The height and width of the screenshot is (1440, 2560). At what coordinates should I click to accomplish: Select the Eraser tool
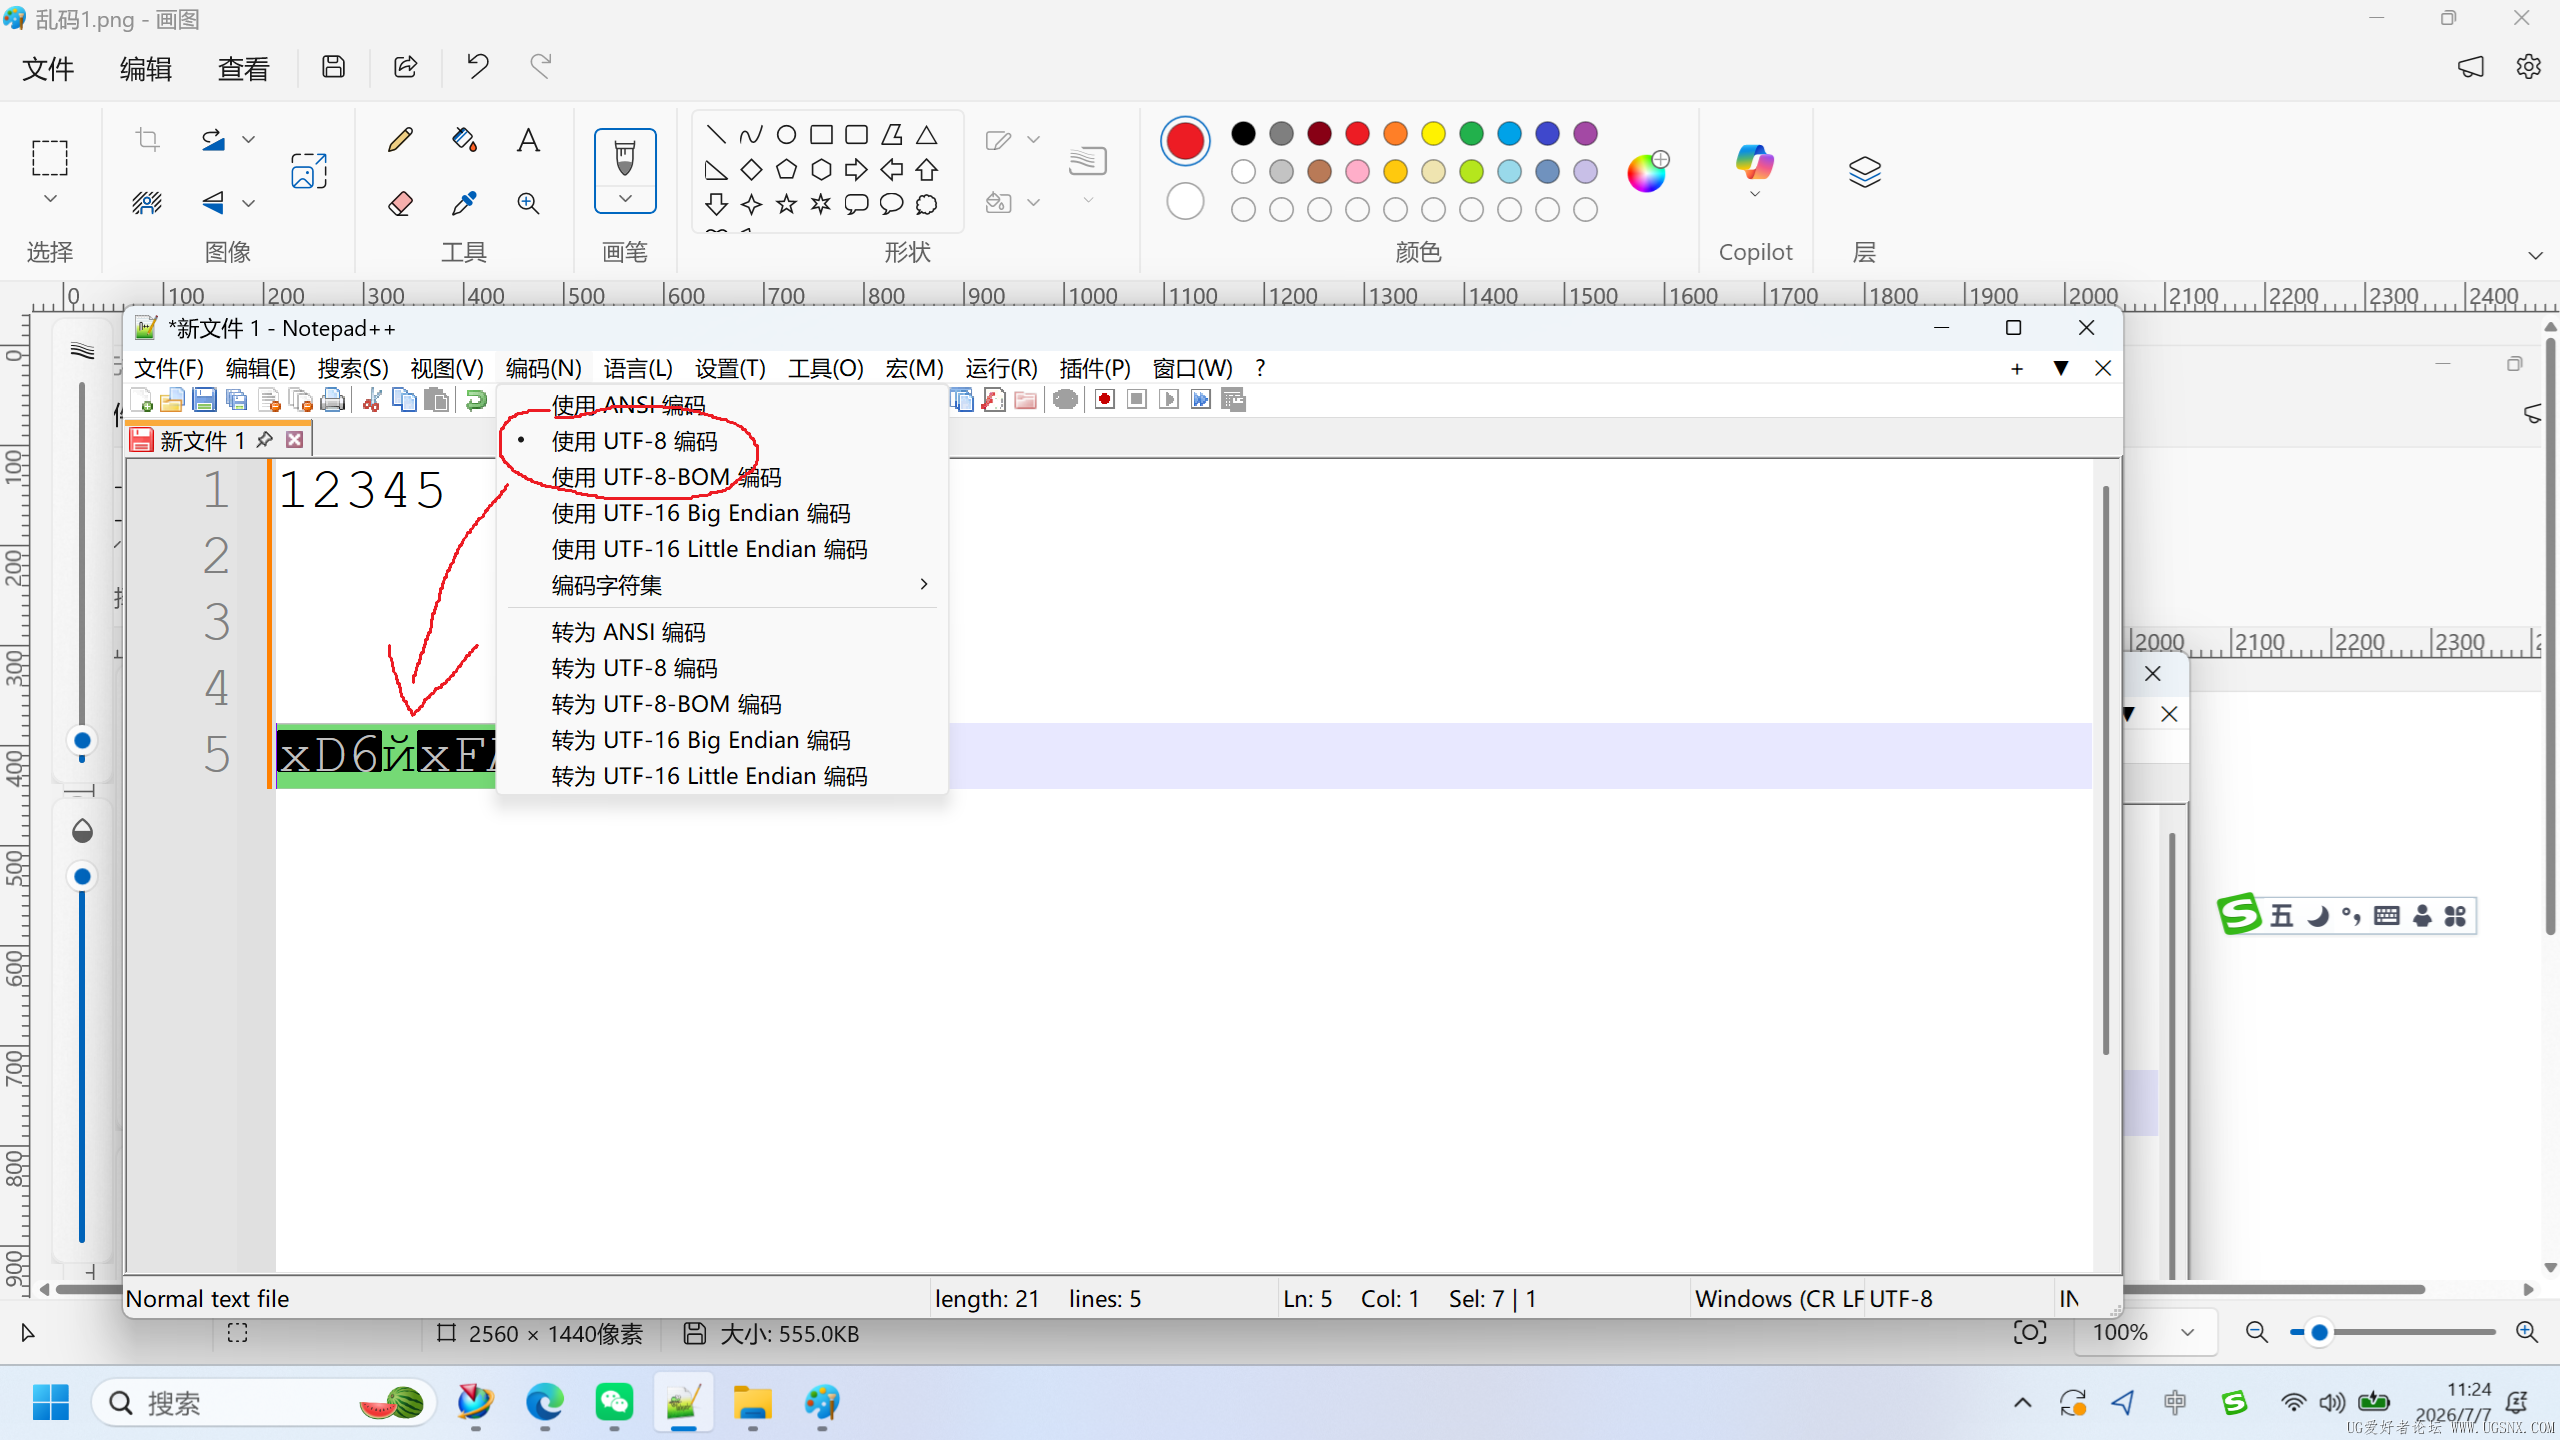coord(400,204)
